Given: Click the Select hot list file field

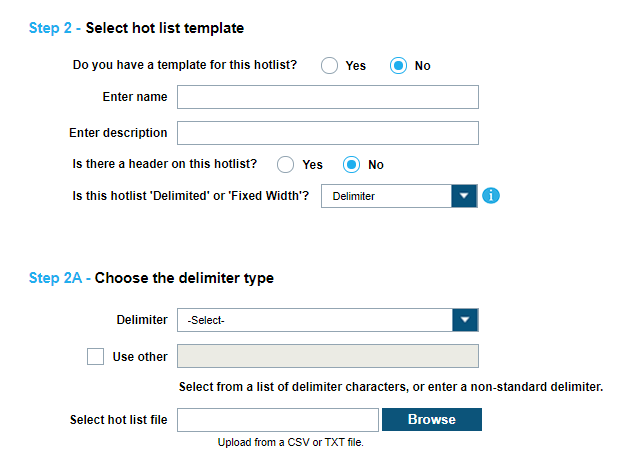Looking at the screenshot, I should (x=278, y=420).
